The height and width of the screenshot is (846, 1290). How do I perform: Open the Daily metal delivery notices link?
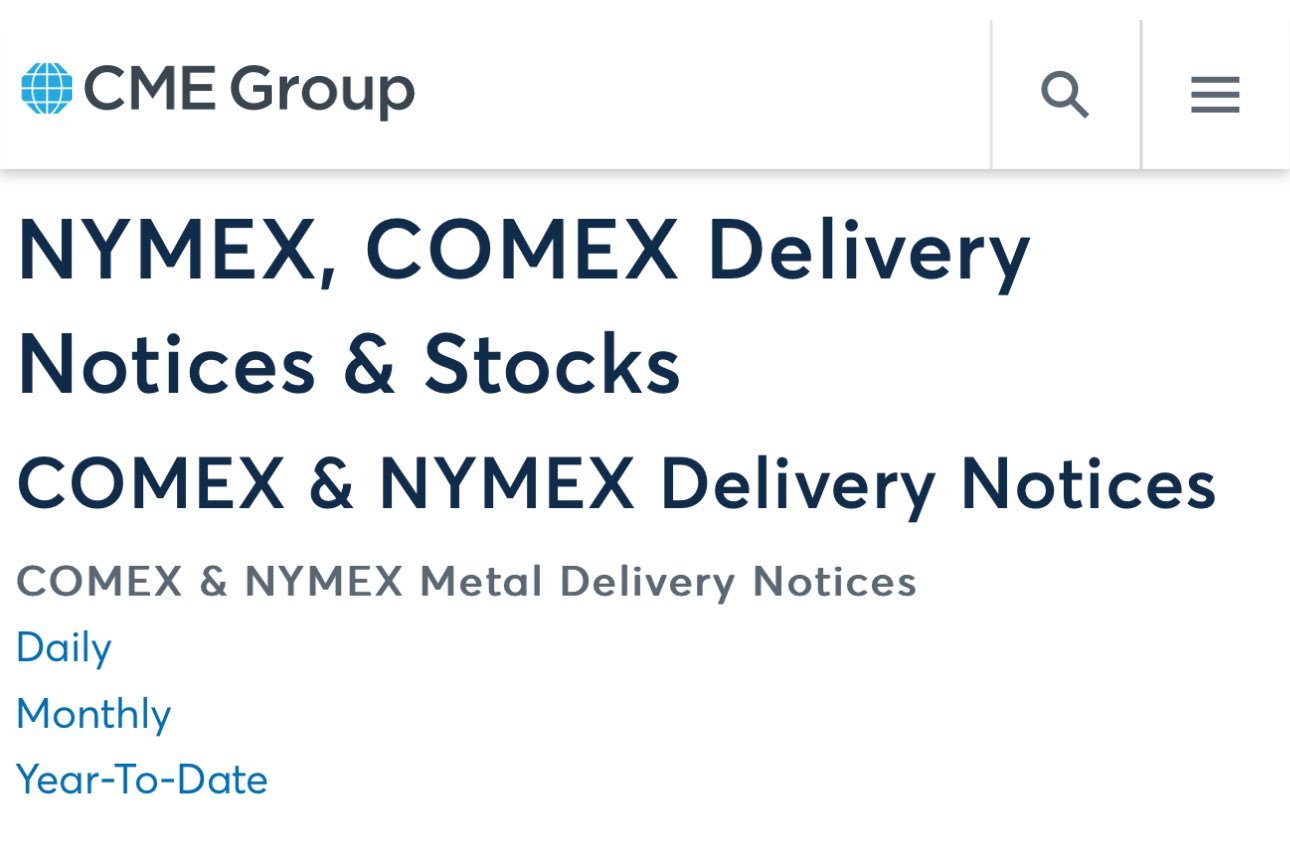click(x=64, y=648)
